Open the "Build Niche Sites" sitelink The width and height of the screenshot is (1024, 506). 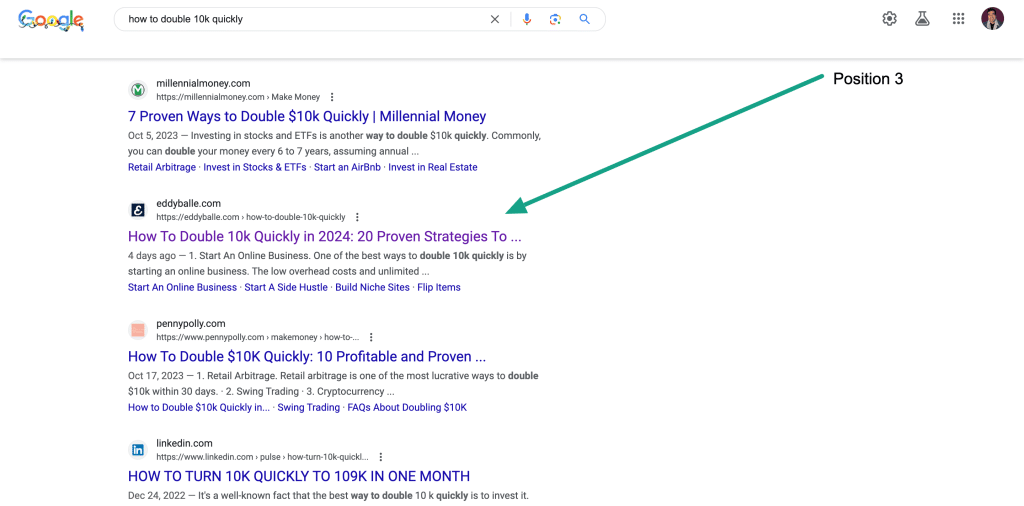click(372, 287)
